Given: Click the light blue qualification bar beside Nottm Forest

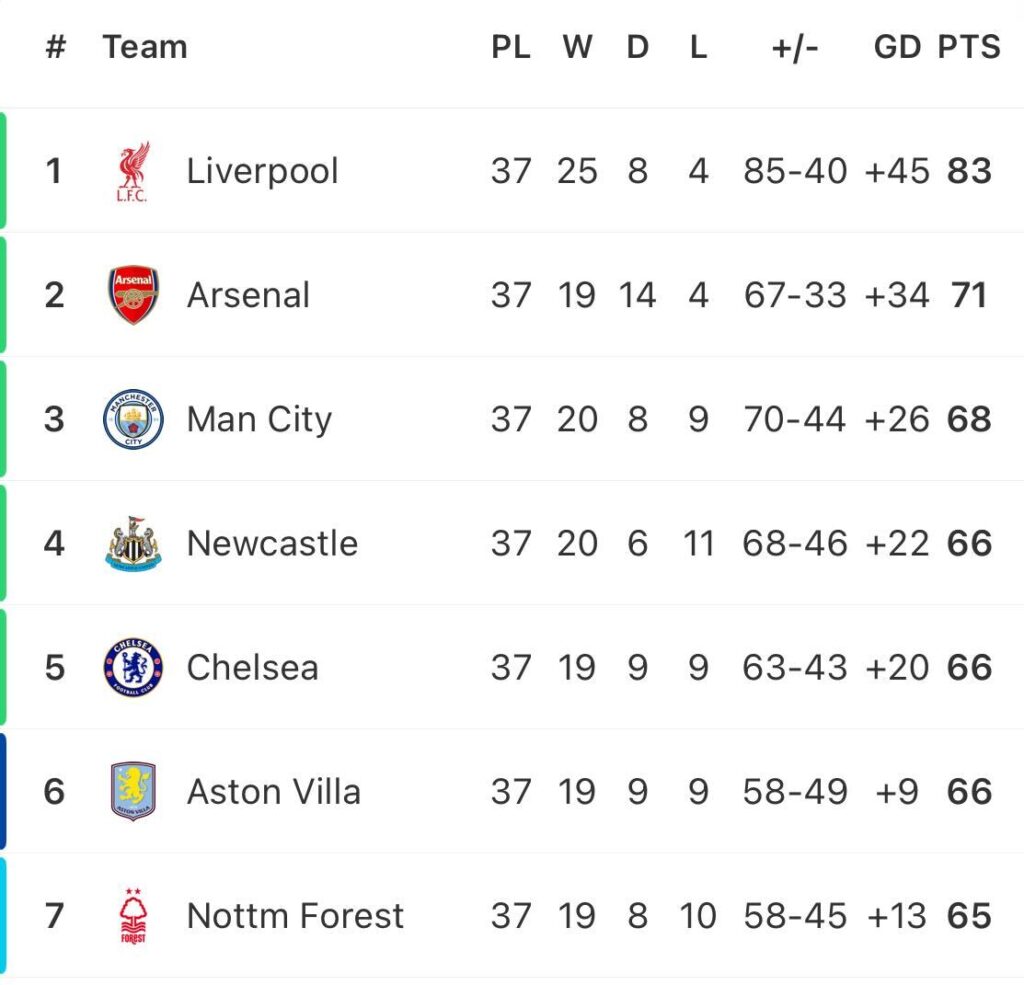Looking at the screenshot, I should click(3, 916).
